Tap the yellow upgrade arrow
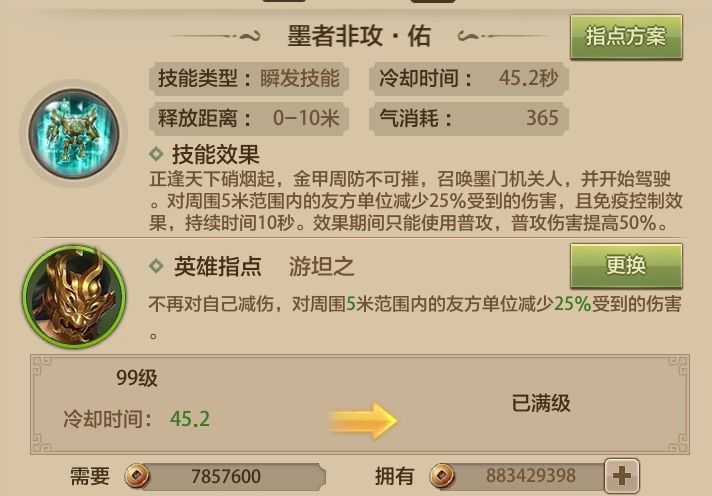 [363, 420]
